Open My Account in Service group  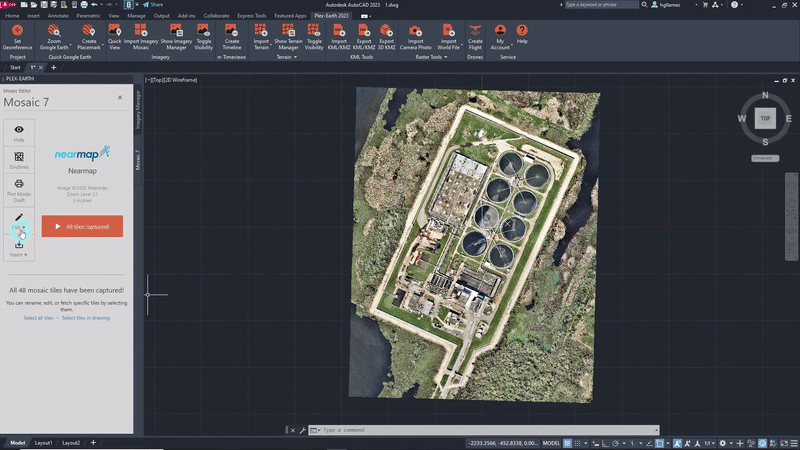500,37
